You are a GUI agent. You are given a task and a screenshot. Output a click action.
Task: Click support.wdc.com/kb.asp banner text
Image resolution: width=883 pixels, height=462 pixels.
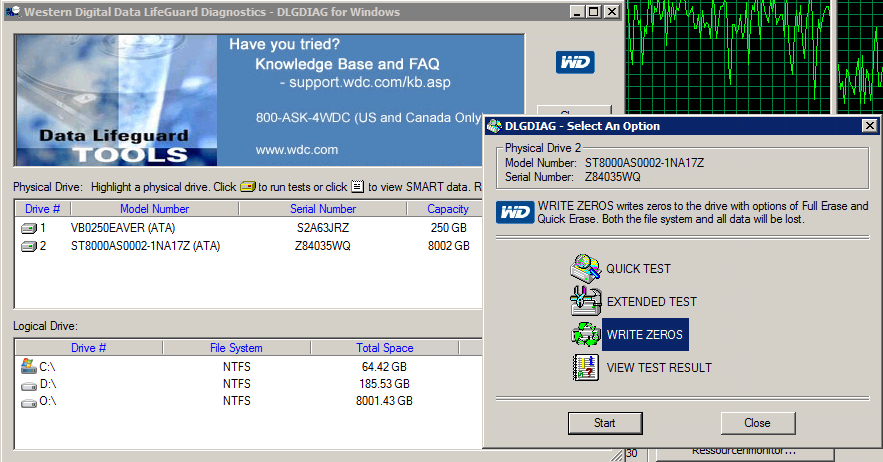[369, 82]
